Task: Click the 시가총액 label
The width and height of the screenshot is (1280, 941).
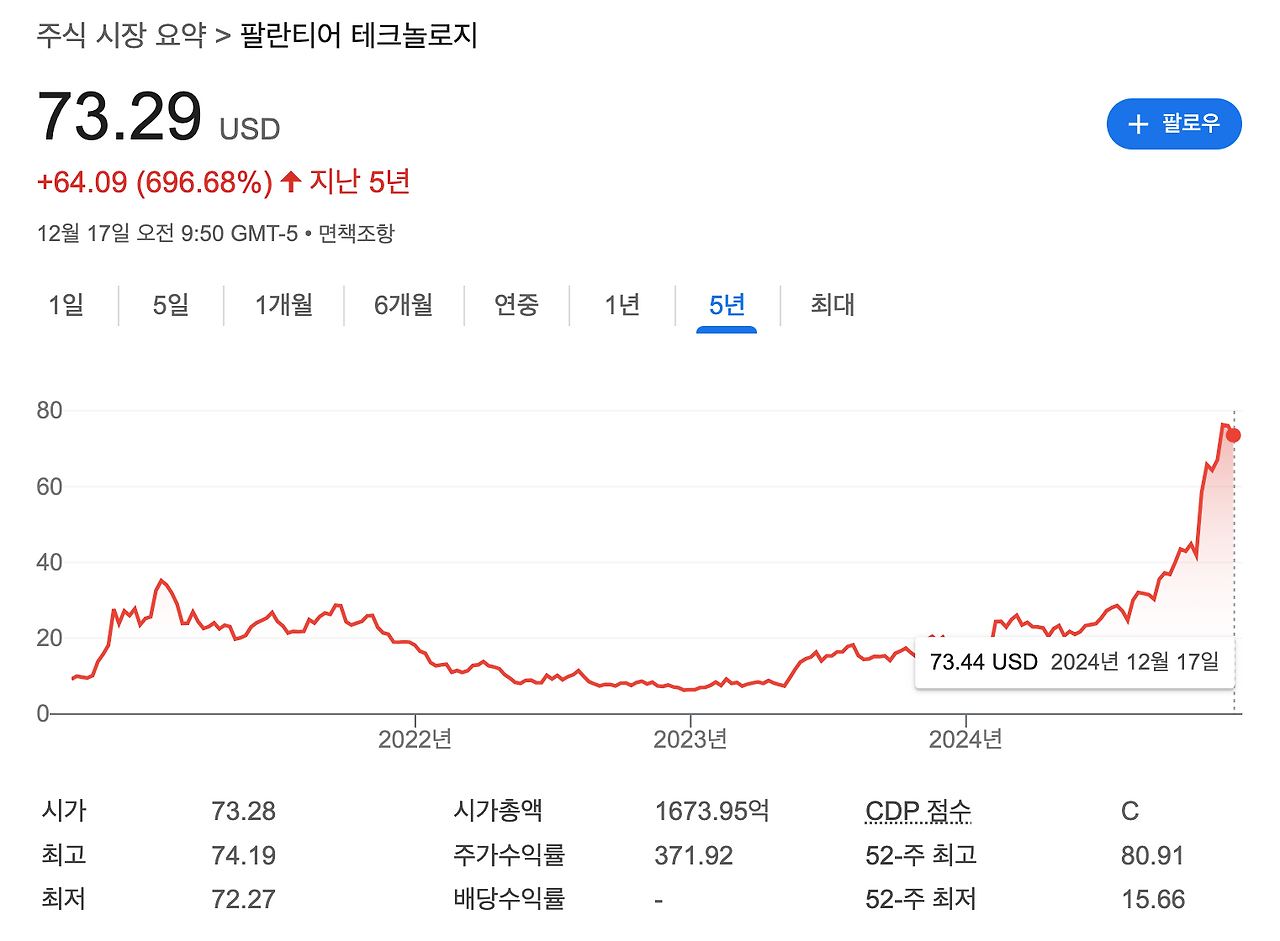Action: click(498, 811)
